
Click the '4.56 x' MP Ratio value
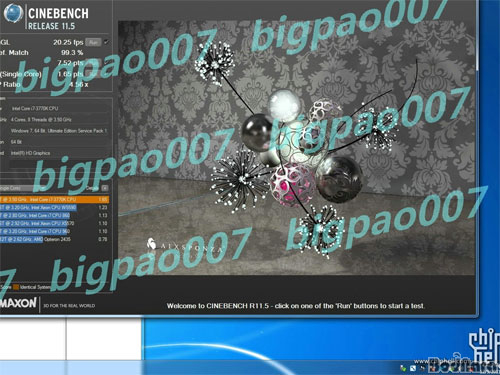(79, 85)
